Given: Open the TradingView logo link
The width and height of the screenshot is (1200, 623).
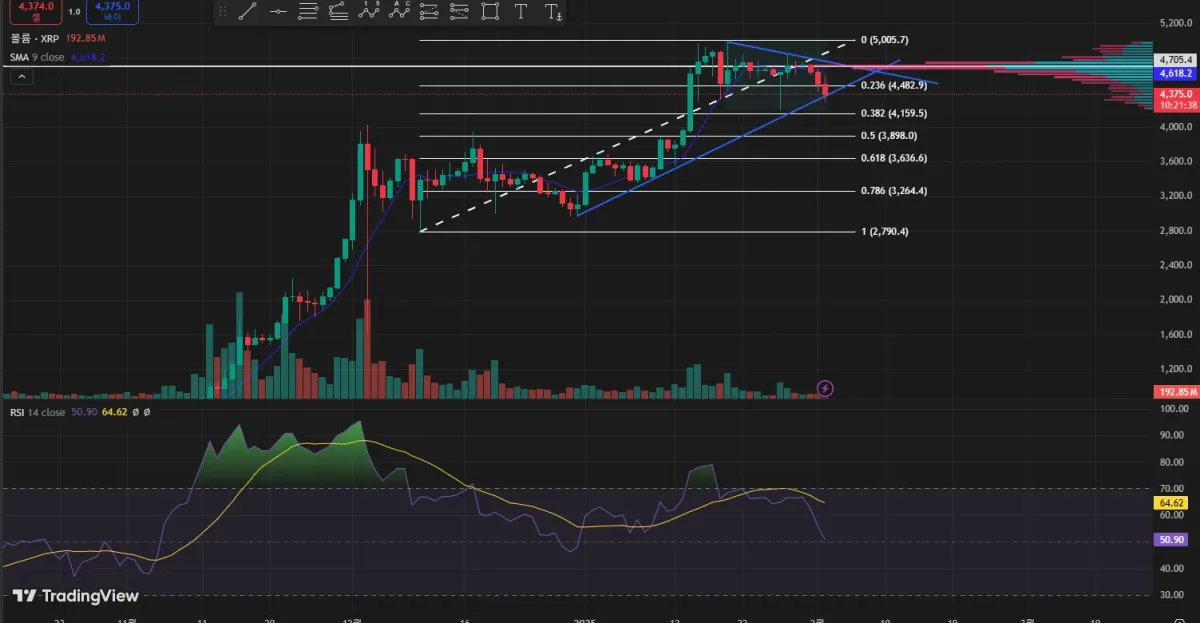Looking at the screenshot, I should tap(76, 596).
